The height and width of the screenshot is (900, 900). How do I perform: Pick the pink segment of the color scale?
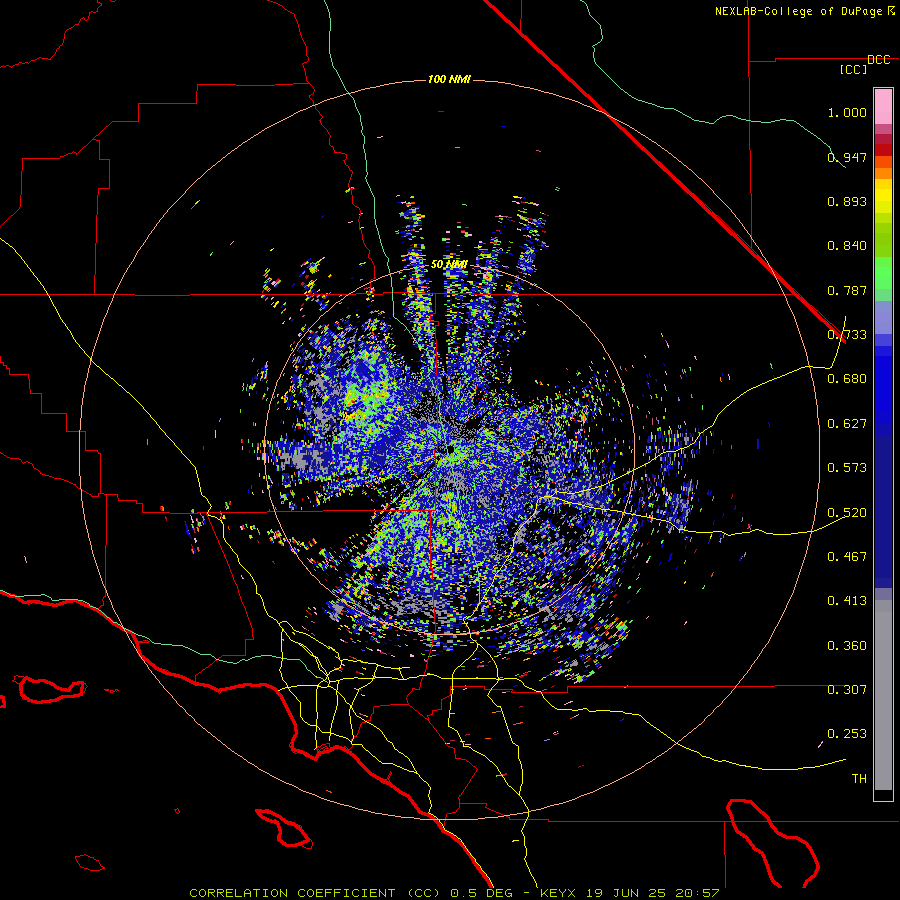(883, 107)
